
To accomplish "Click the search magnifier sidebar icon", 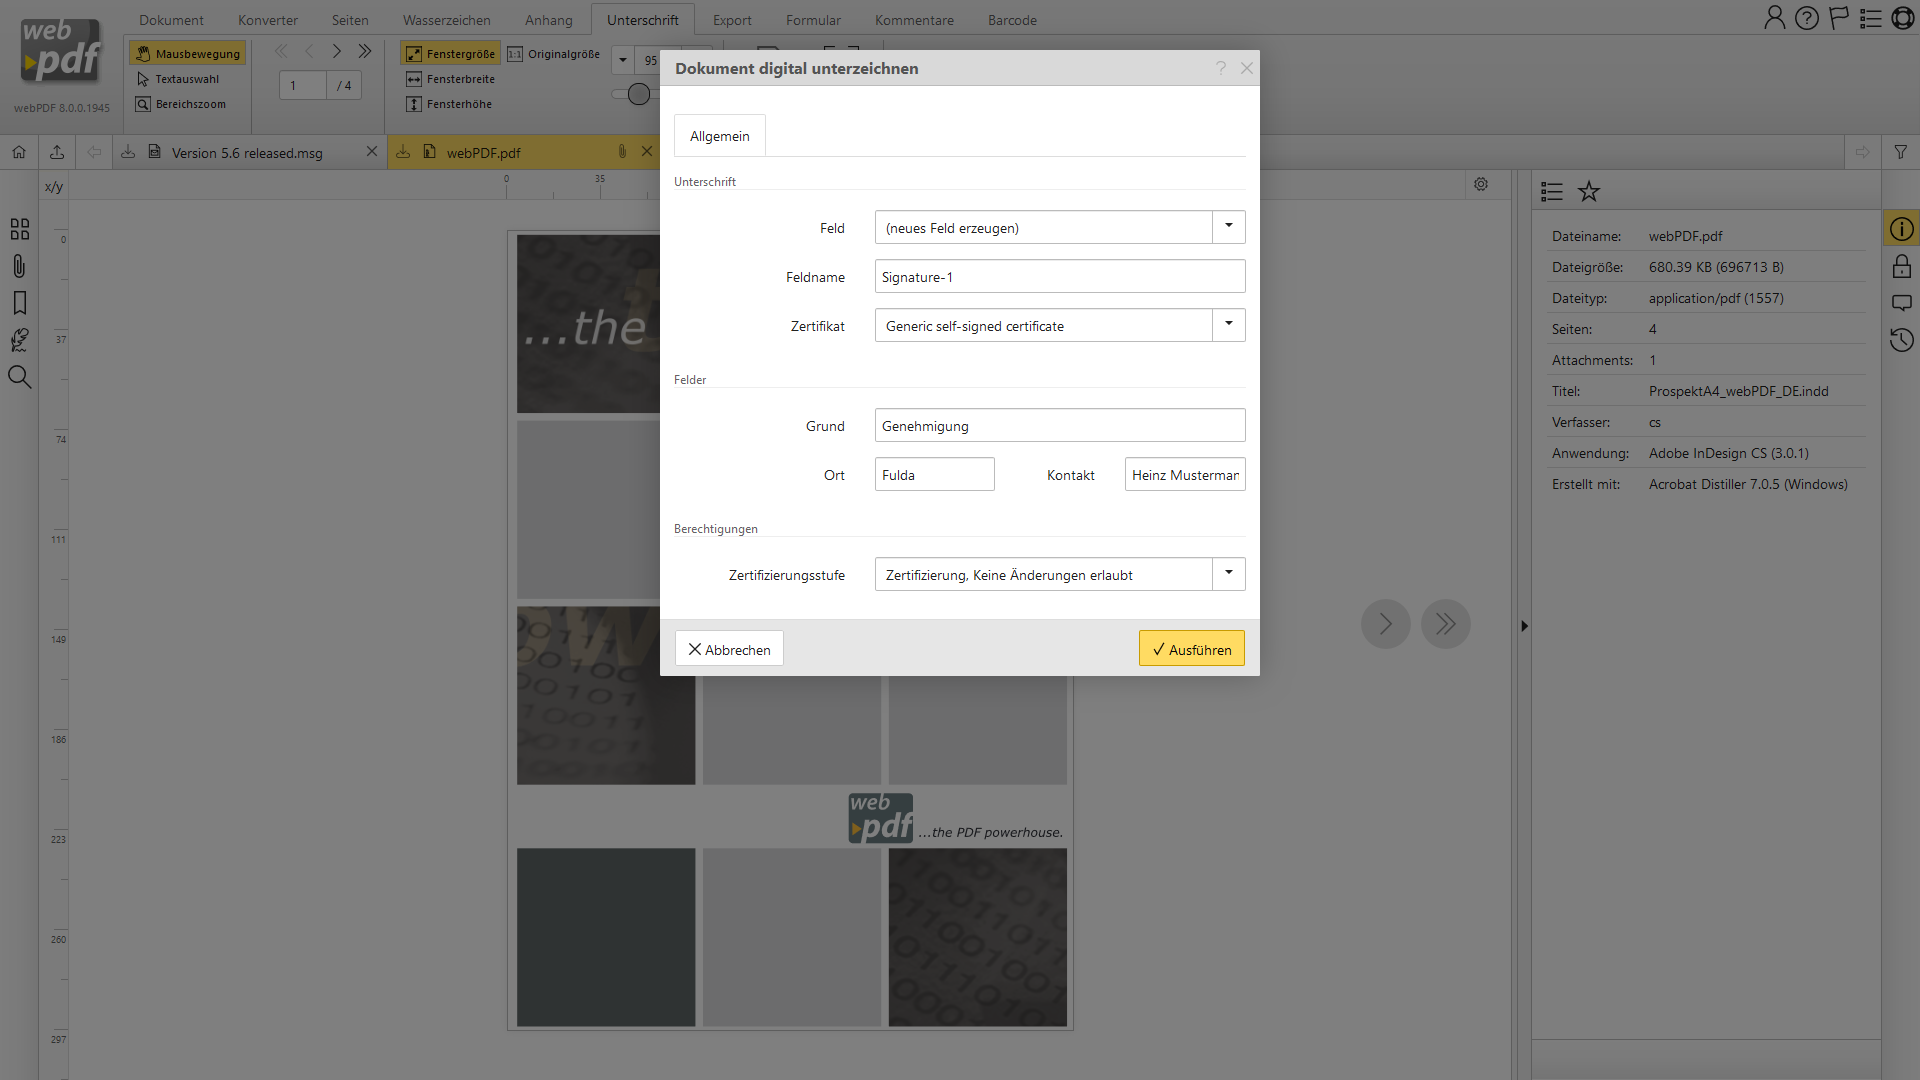I will (x=19, y=377).
